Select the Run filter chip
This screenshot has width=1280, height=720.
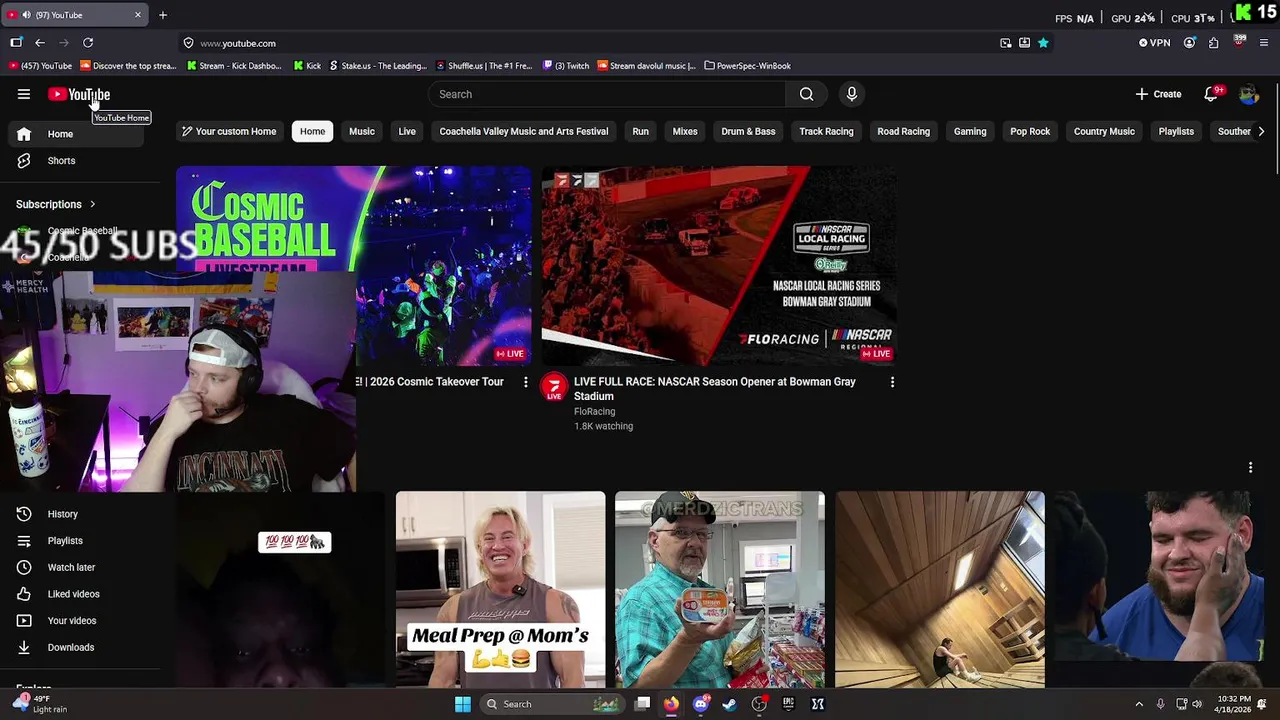[x=640, y=131]
